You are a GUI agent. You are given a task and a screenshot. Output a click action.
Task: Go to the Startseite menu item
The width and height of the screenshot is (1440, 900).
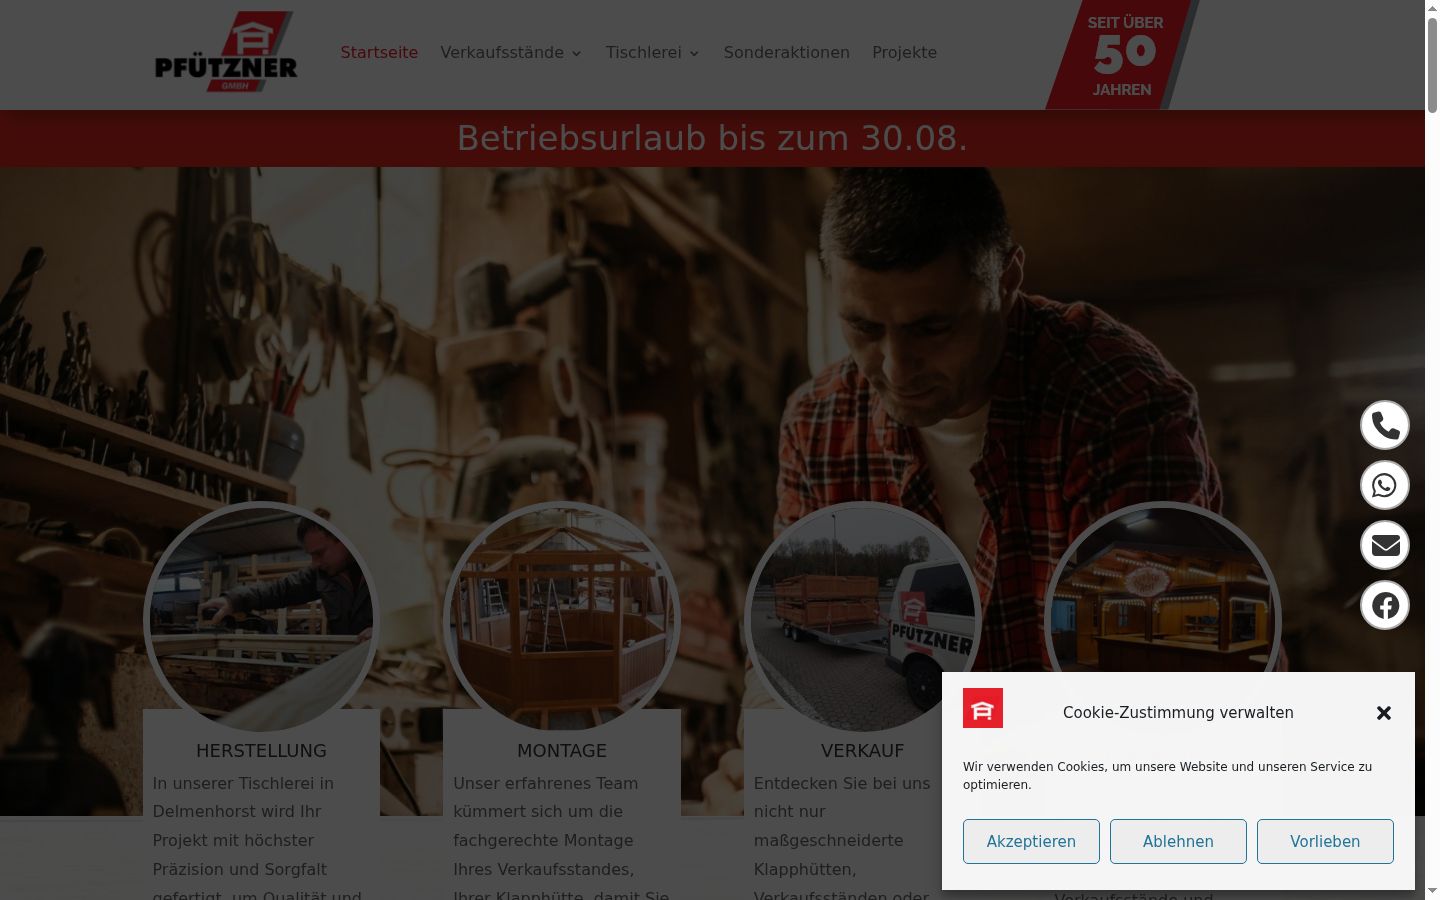379,52
